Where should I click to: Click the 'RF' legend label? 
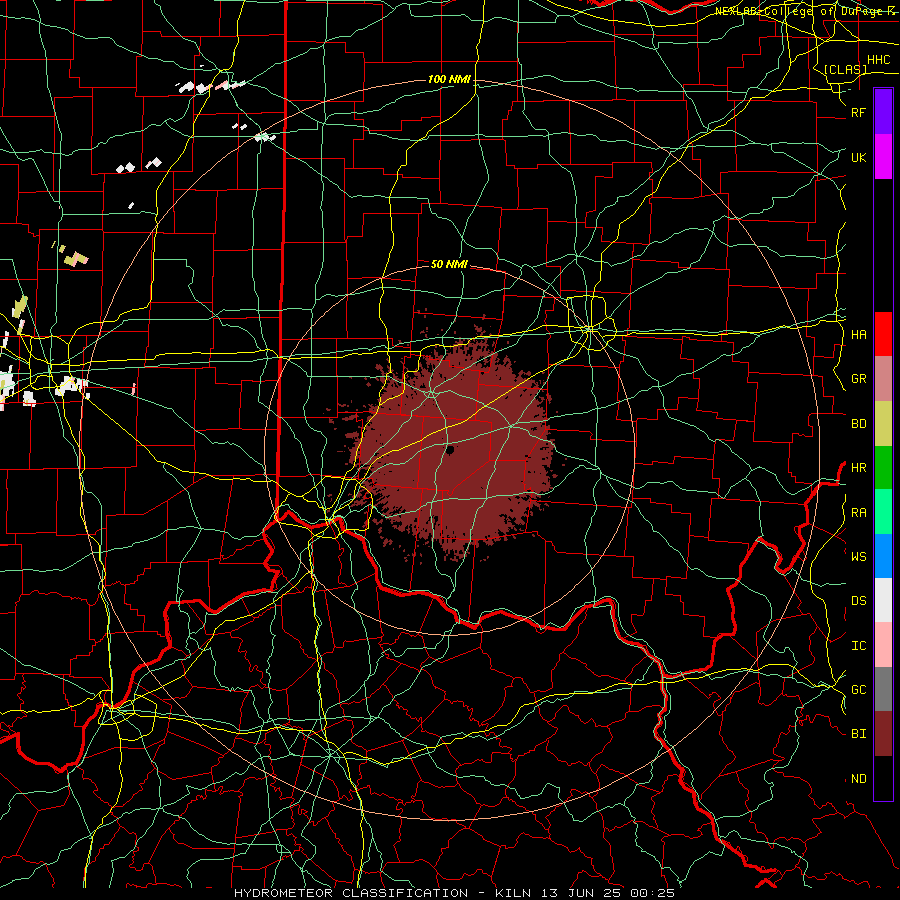858,112
